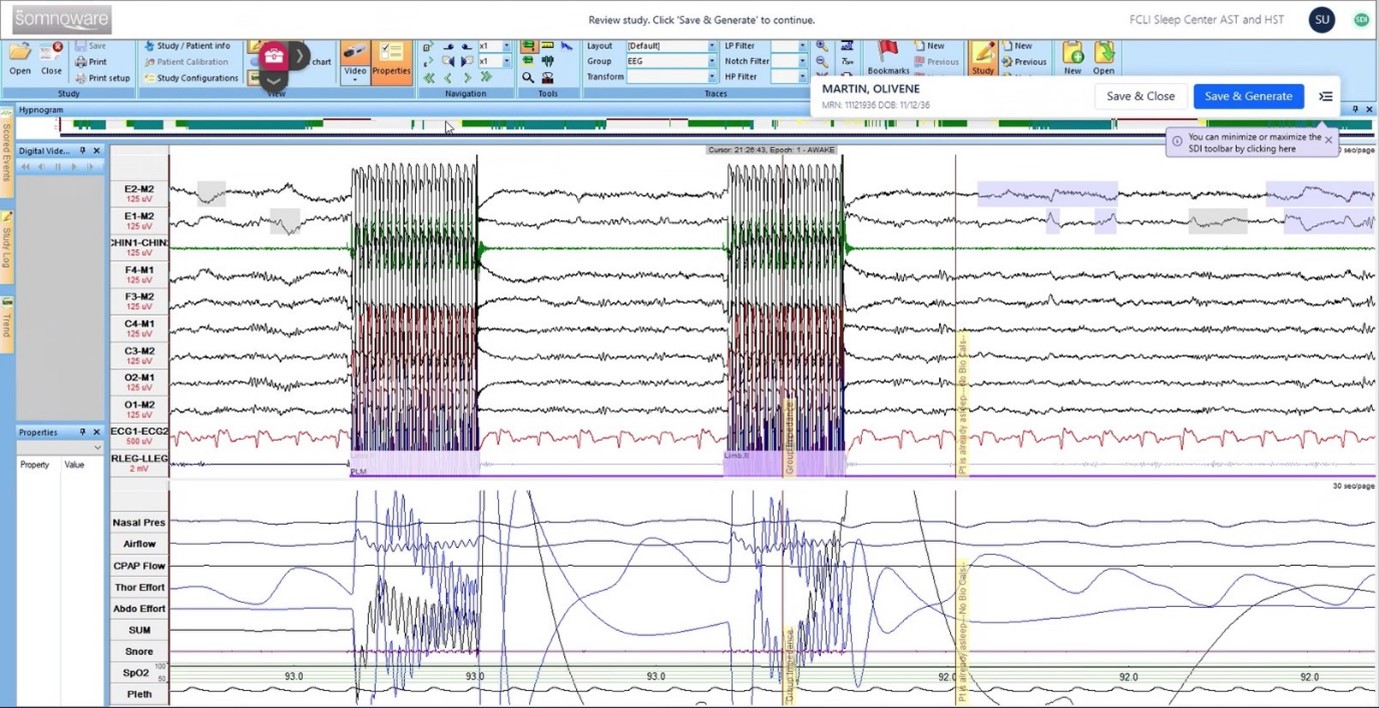Viewport: 1379px width, 708px height.
Task: Open the LP Filter dropdown
Action: [x=802, y=46]
